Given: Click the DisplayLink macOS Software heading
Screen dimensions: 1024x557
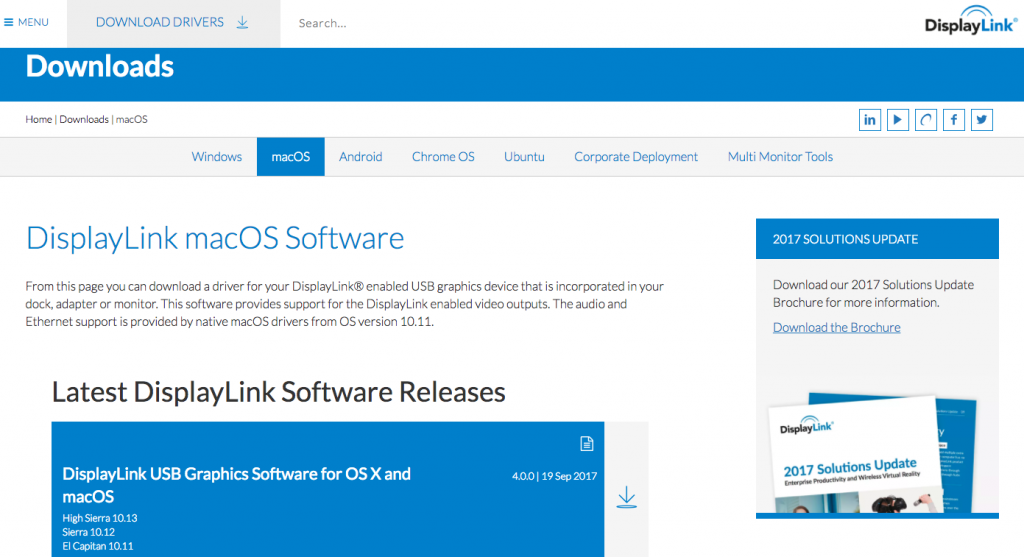Looking at the screenshot, I should [x=215, y=238].
